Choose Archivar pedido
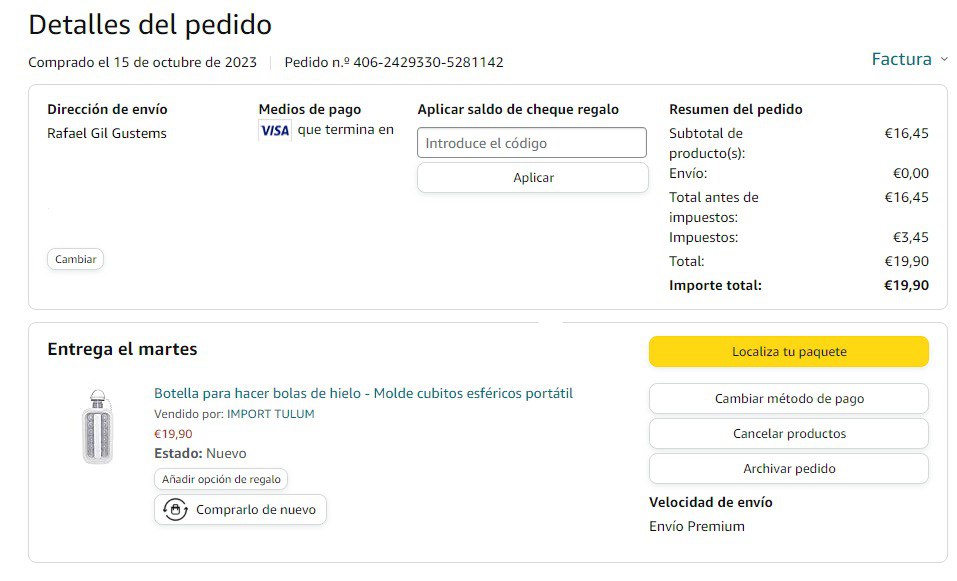The height and width of the screenshot is (581, 957). [x=788, y=469]
